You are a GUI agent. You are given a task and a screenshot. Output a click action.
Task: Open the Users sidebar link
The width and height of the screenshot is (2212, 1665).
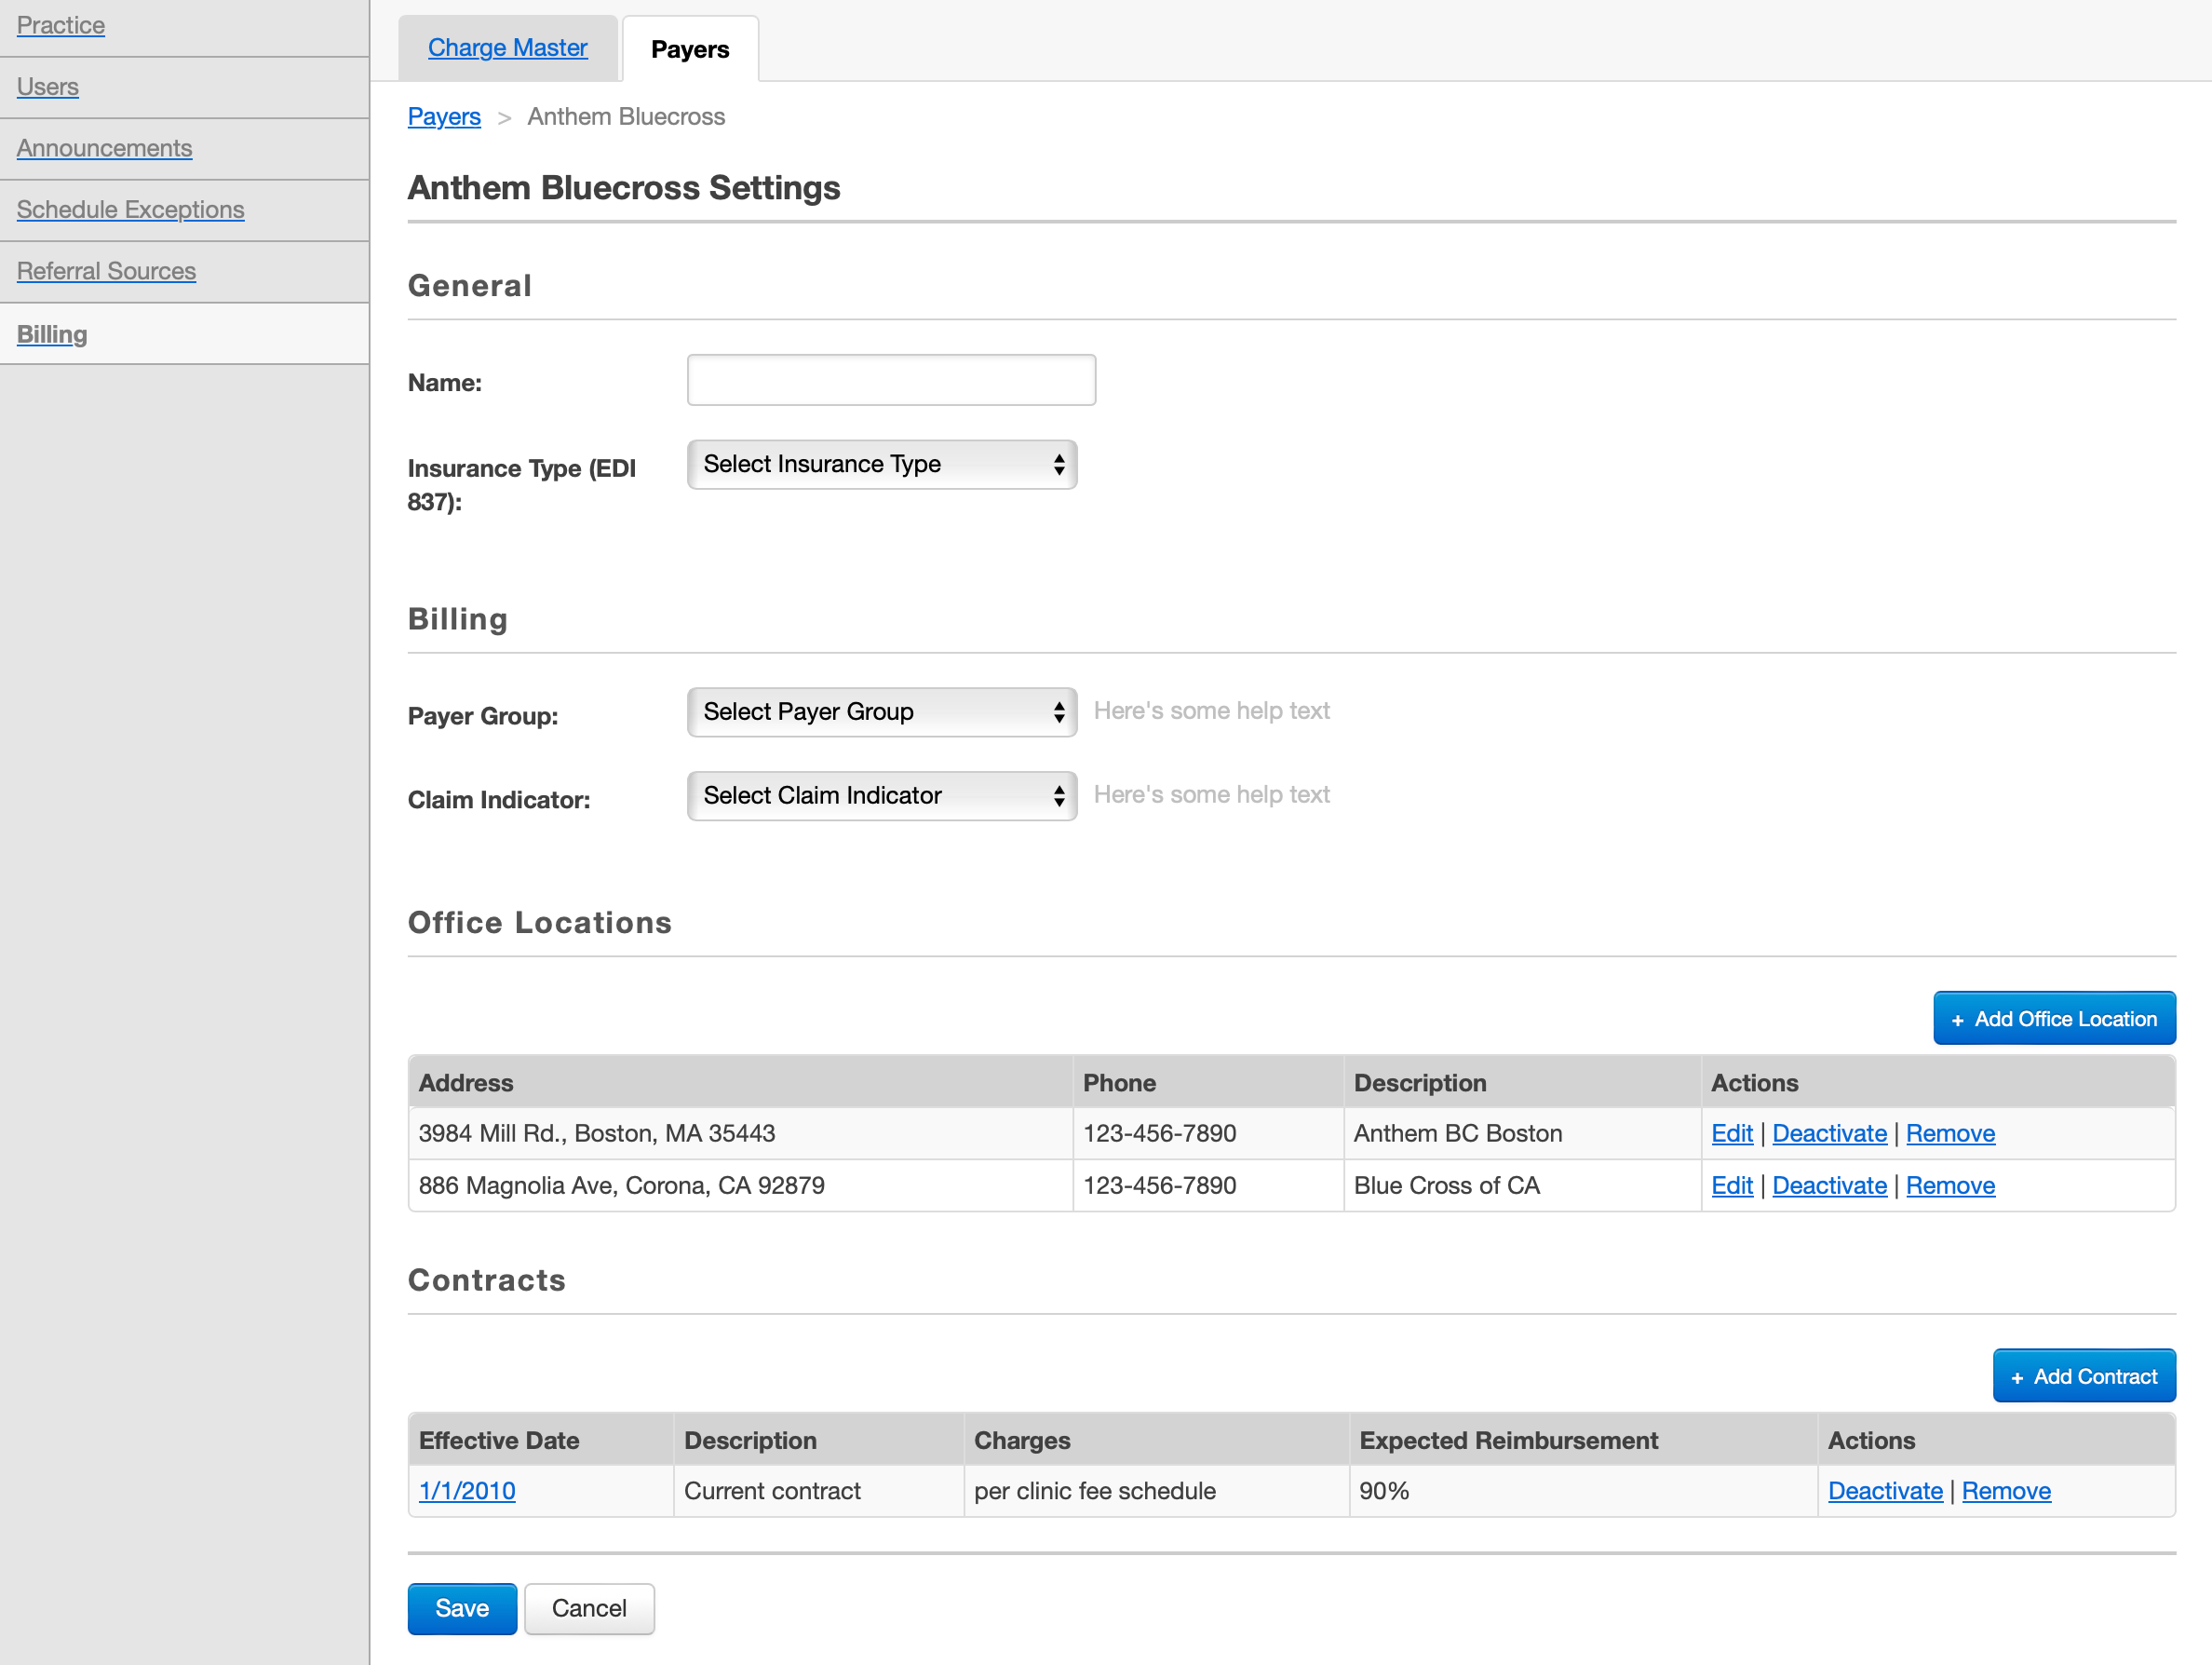tap(48, 87)
